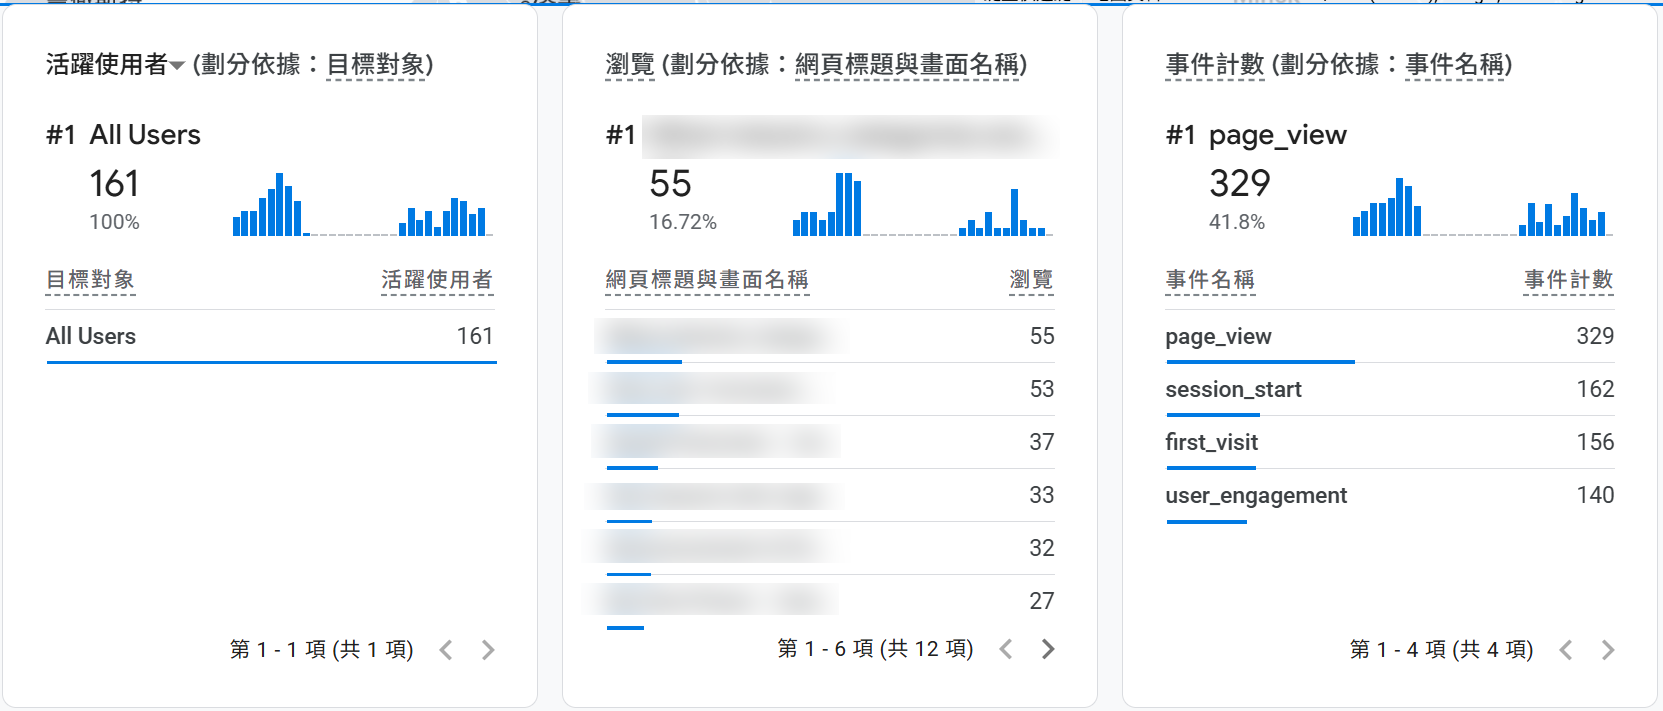The height and width of the screenshot is (711, 1663).
Task: Select the page_view event row
Action: tap(1218, 337)
